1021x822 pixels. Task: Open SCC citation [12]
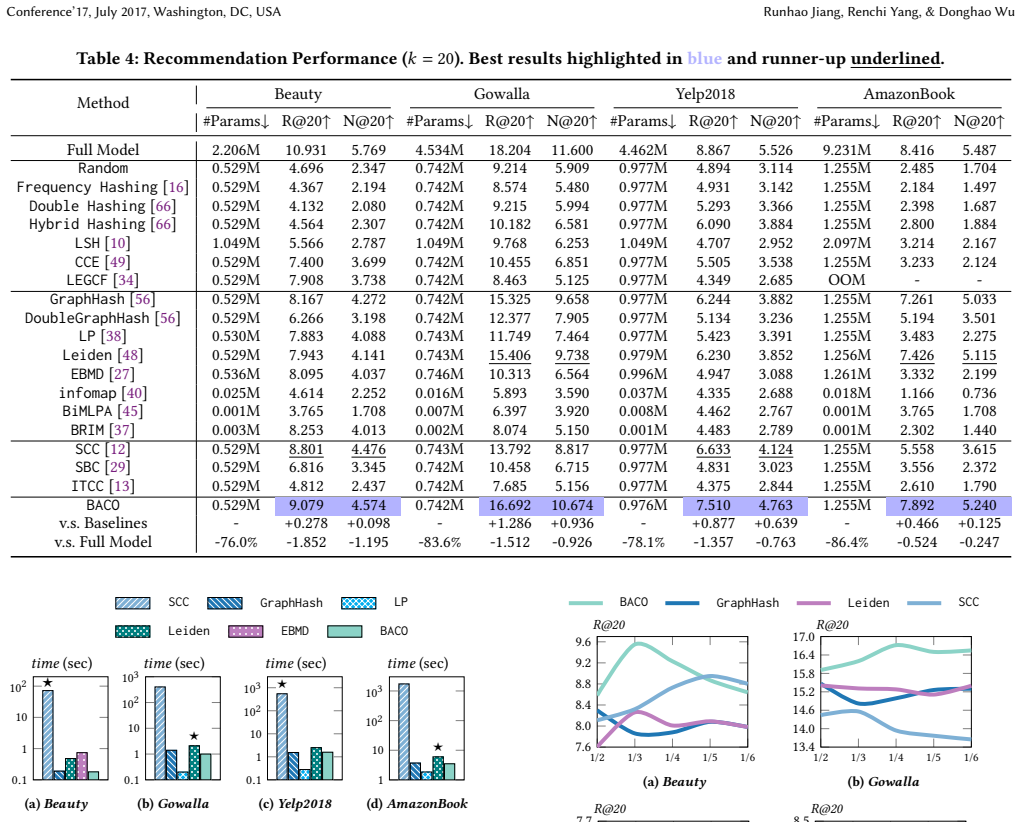[x=118, y=449]
